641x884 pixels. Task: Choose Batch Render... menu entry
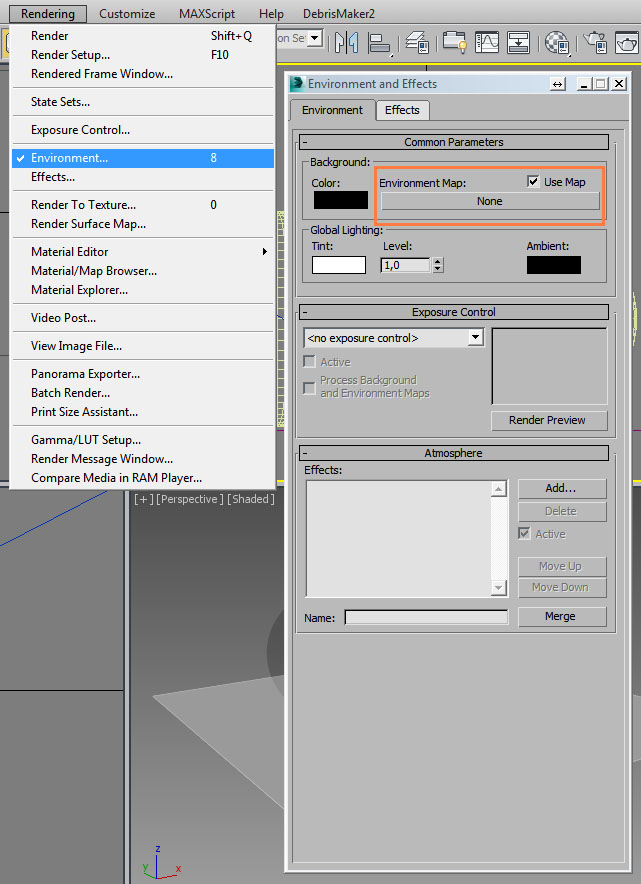pyautogui.click(x=143, y=393)
